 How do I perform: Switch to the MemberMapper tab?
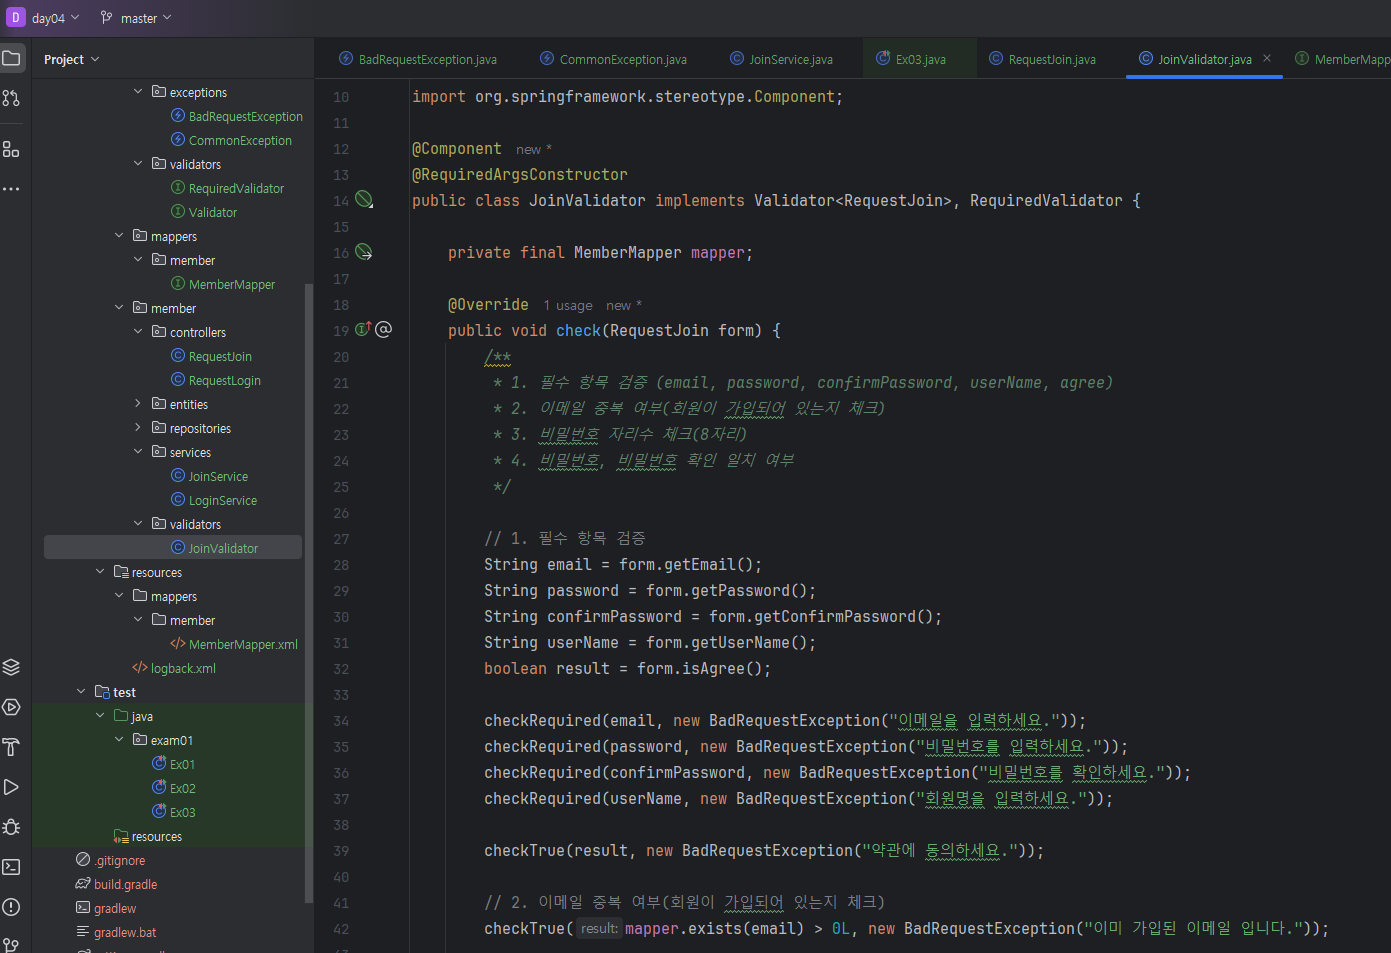(1342, 59)
